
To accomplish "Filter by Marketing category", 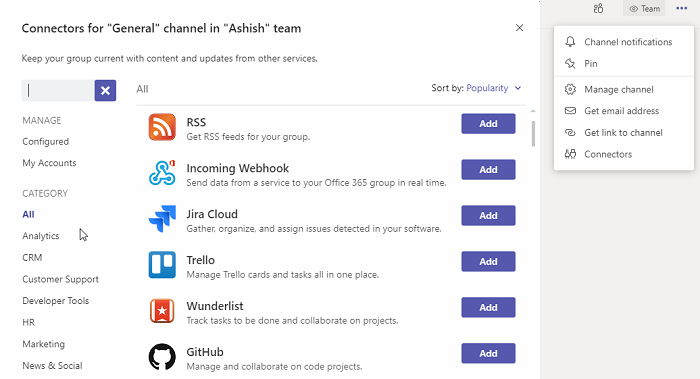I will (43, 344).
